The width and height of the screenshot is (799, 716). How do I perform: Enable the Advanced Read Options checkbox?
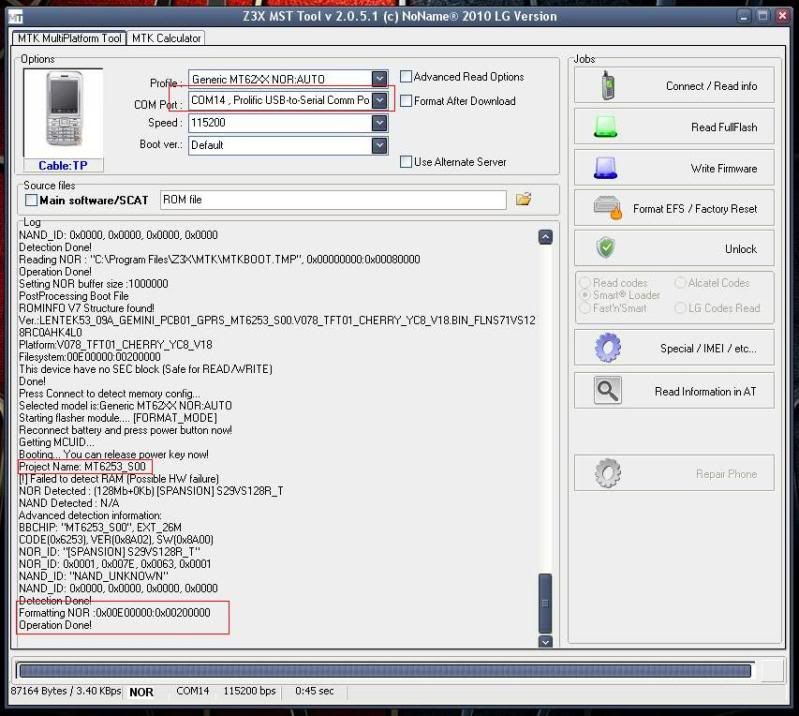(x=406, y=77)
